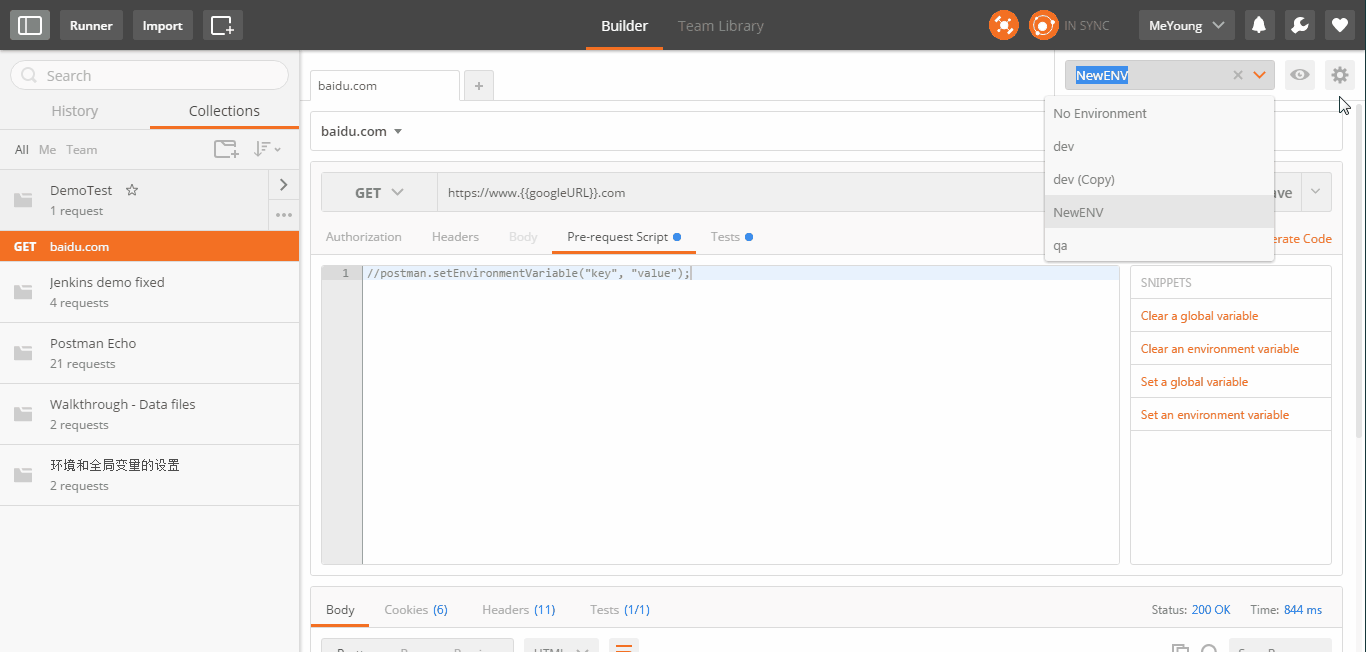Star the DemoTest collection

[131, 190]
